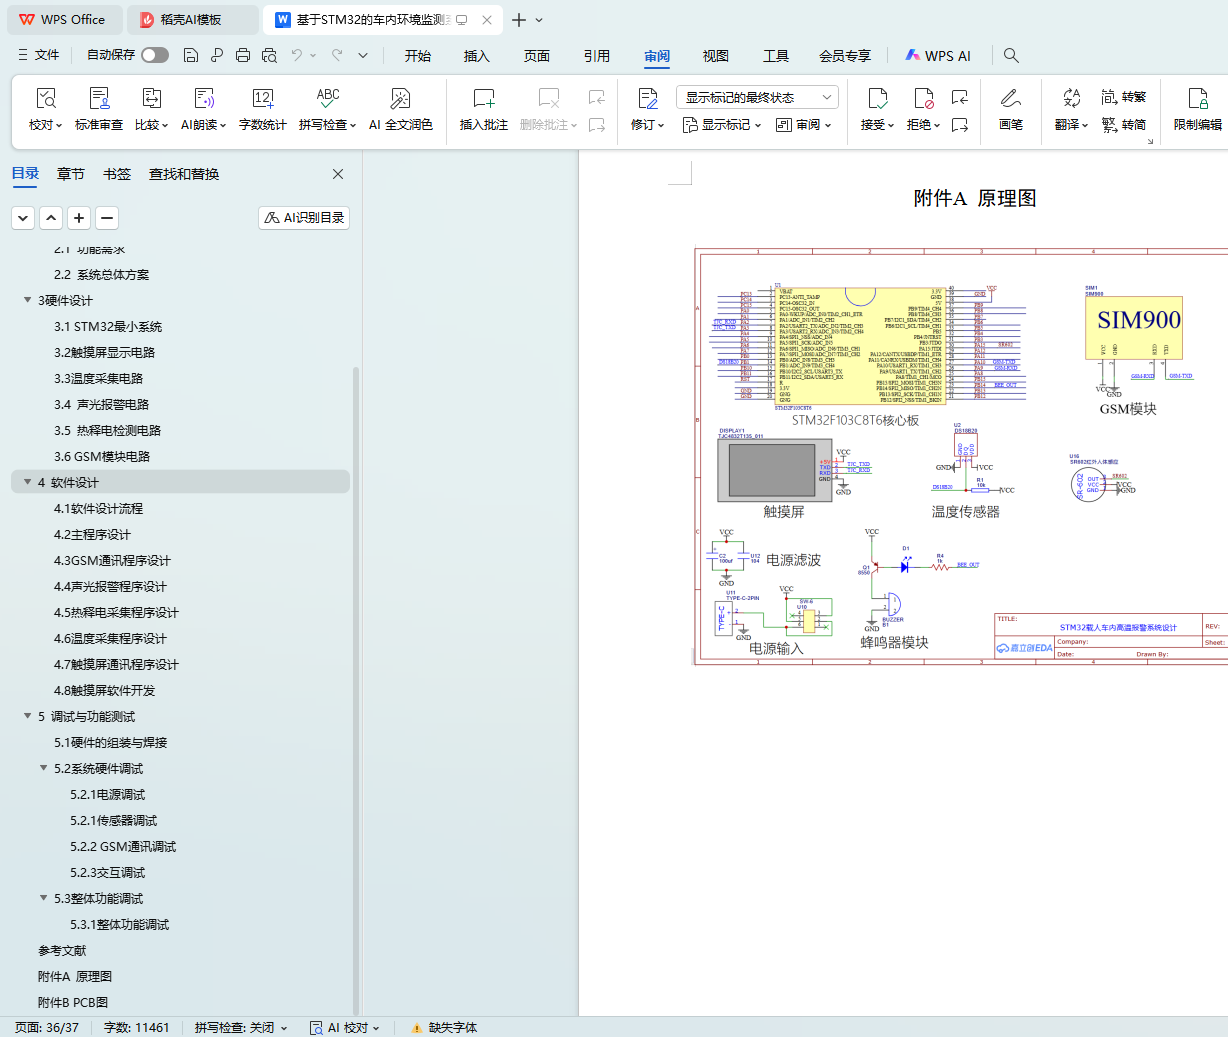Click the AI识别目录 button

pos(304,217)
